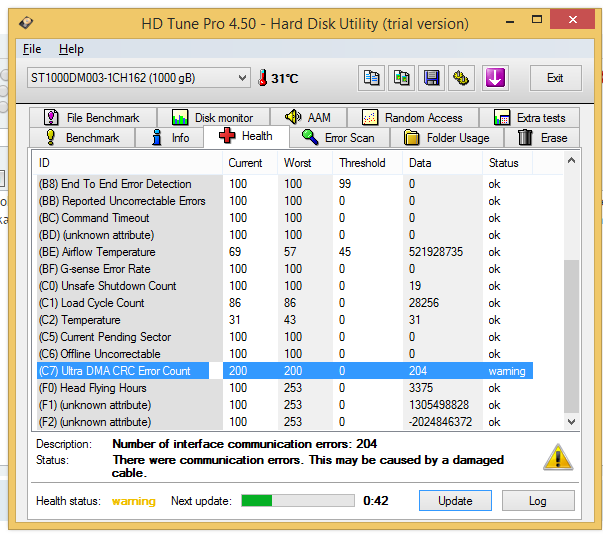Open the drive selection dropdown ST1000DM003
Viewport: 603px width, 537px height.
click(139, 78)
